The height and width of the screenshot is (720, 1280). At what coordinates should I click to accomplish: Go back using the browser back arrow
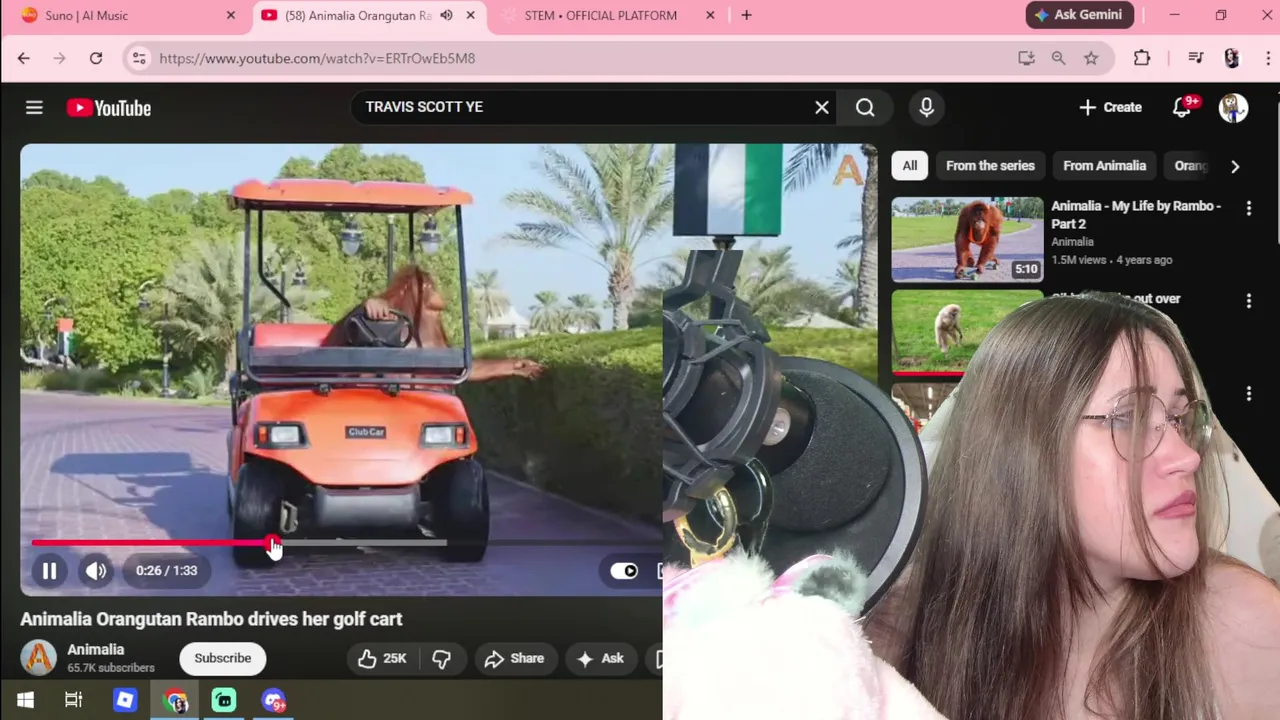[x=23, y=58]
